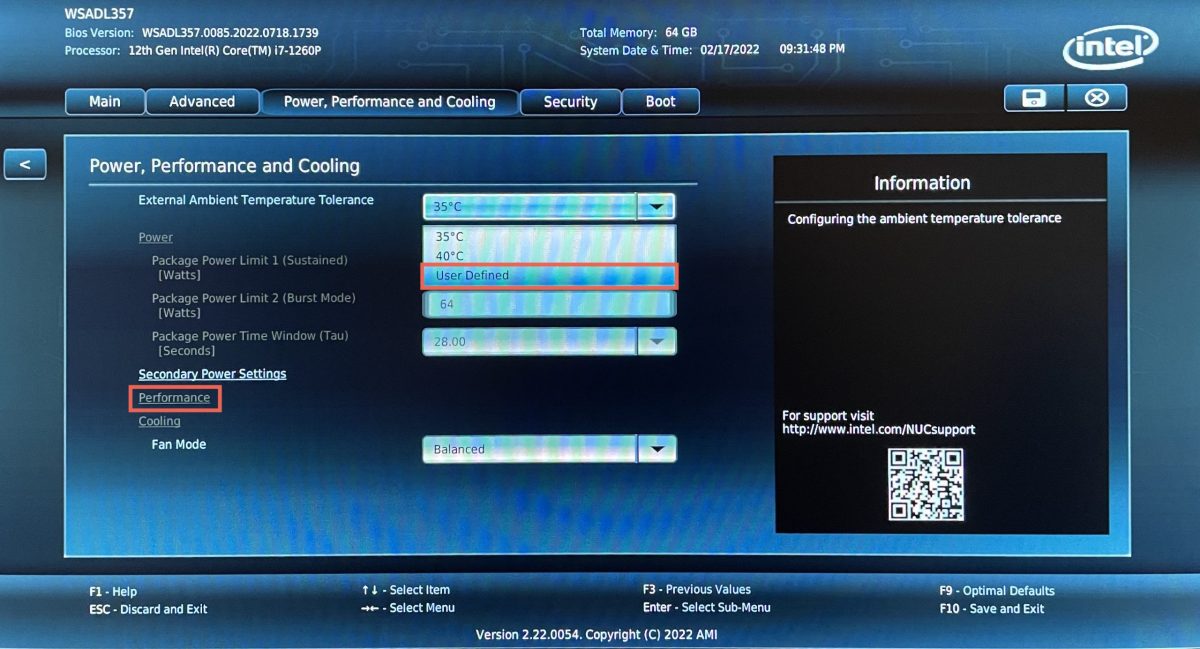Click the NUCsupport URL text
Viewport: 1200px width, 649px height.
pyautogui.click(x=879, y=429)
